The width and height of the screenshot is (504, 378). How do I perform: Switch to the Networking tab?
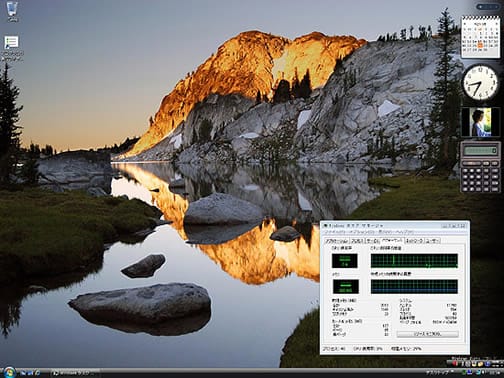tap(414, 241)
